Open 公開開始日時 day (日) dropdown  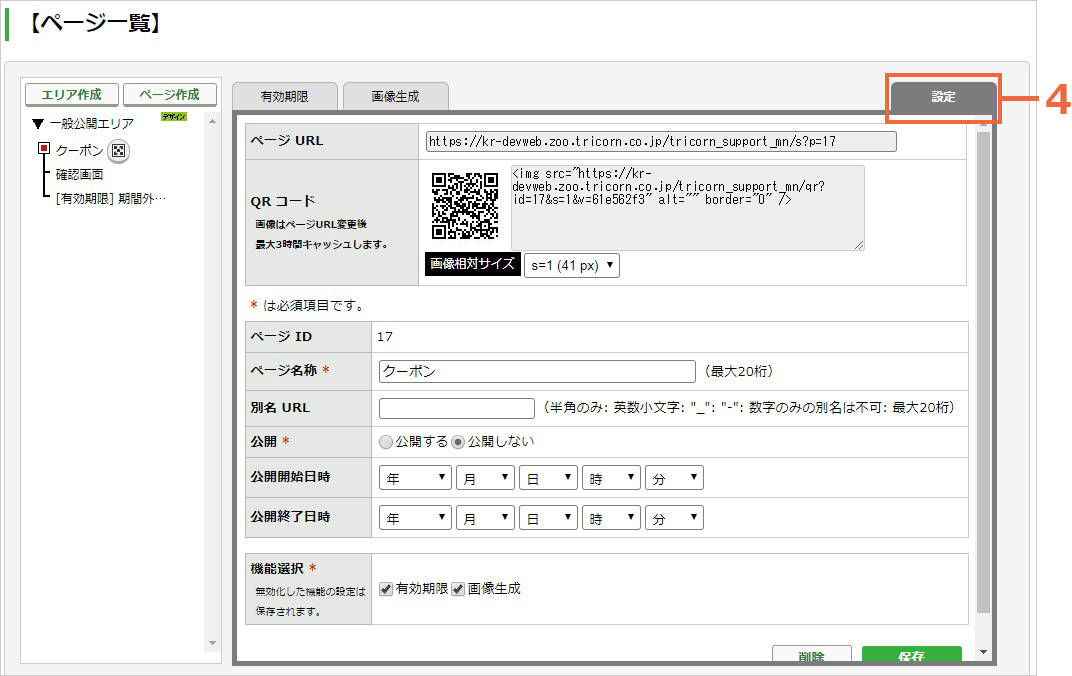548,478
